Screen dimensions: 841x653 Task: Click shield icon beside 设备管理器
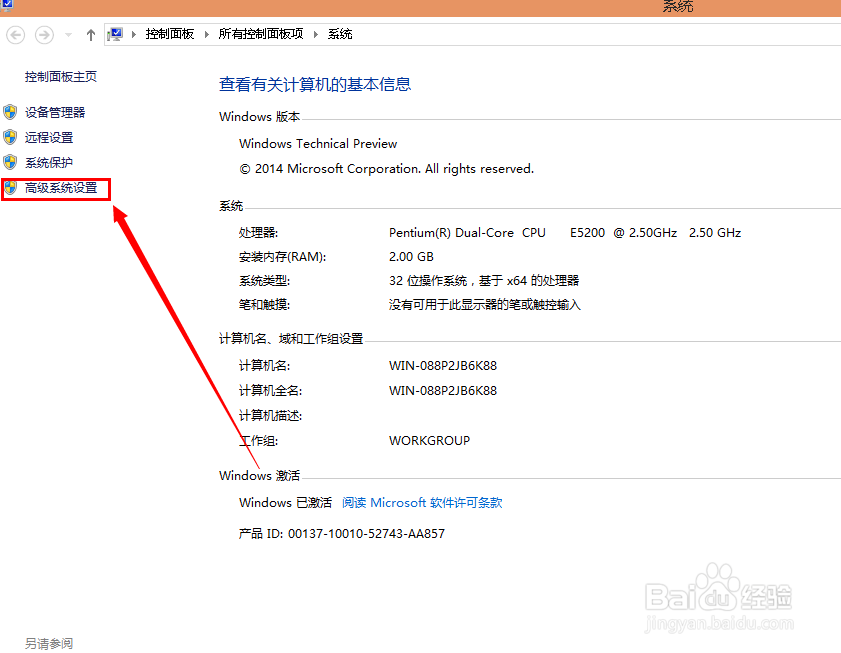pos(10,112)
